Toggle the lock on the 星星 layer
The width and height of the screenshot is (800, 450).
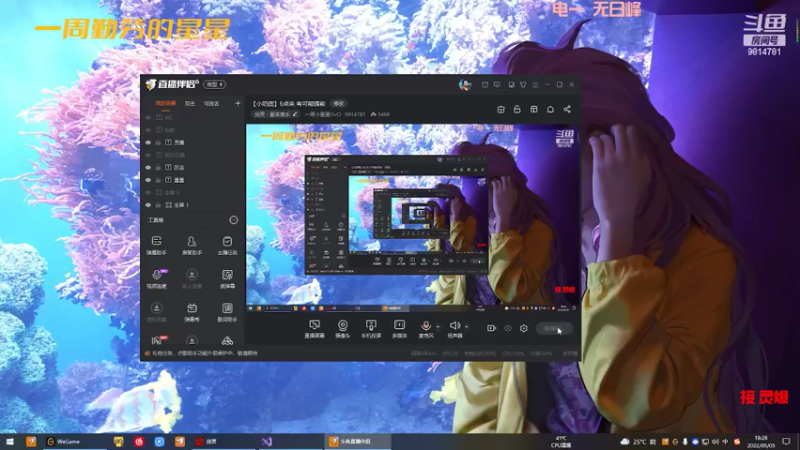(x=158, y=180)
